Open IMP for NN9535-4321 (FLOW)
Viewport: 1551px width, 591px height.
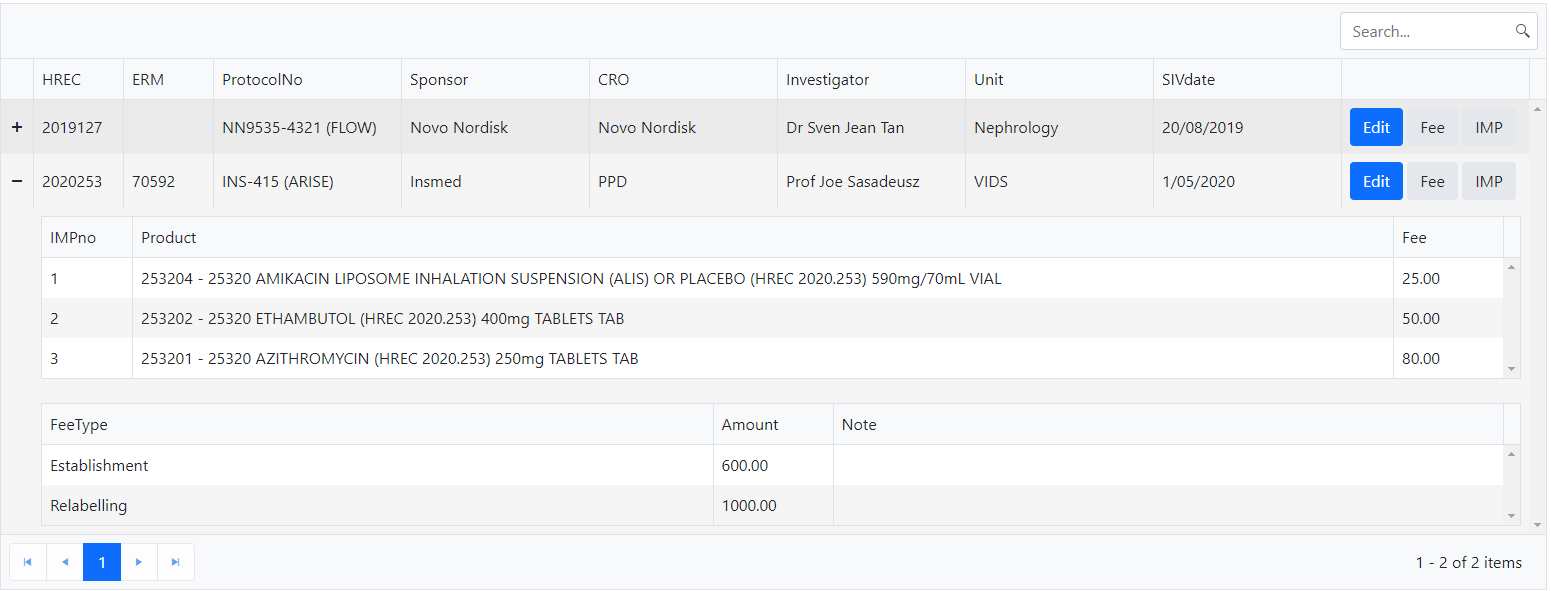[x=1488, y=127]
